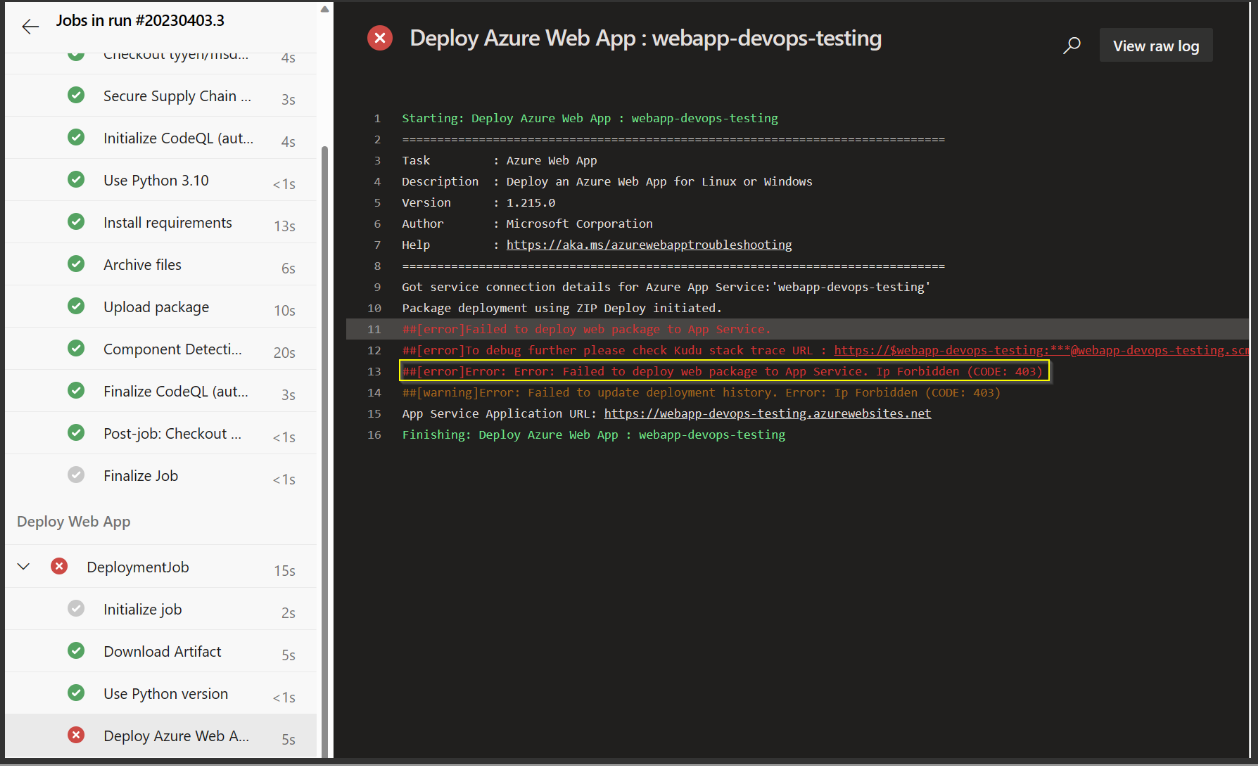
Task: Click the success icon beside Finalize CodeQL
Action: (76, 390)
